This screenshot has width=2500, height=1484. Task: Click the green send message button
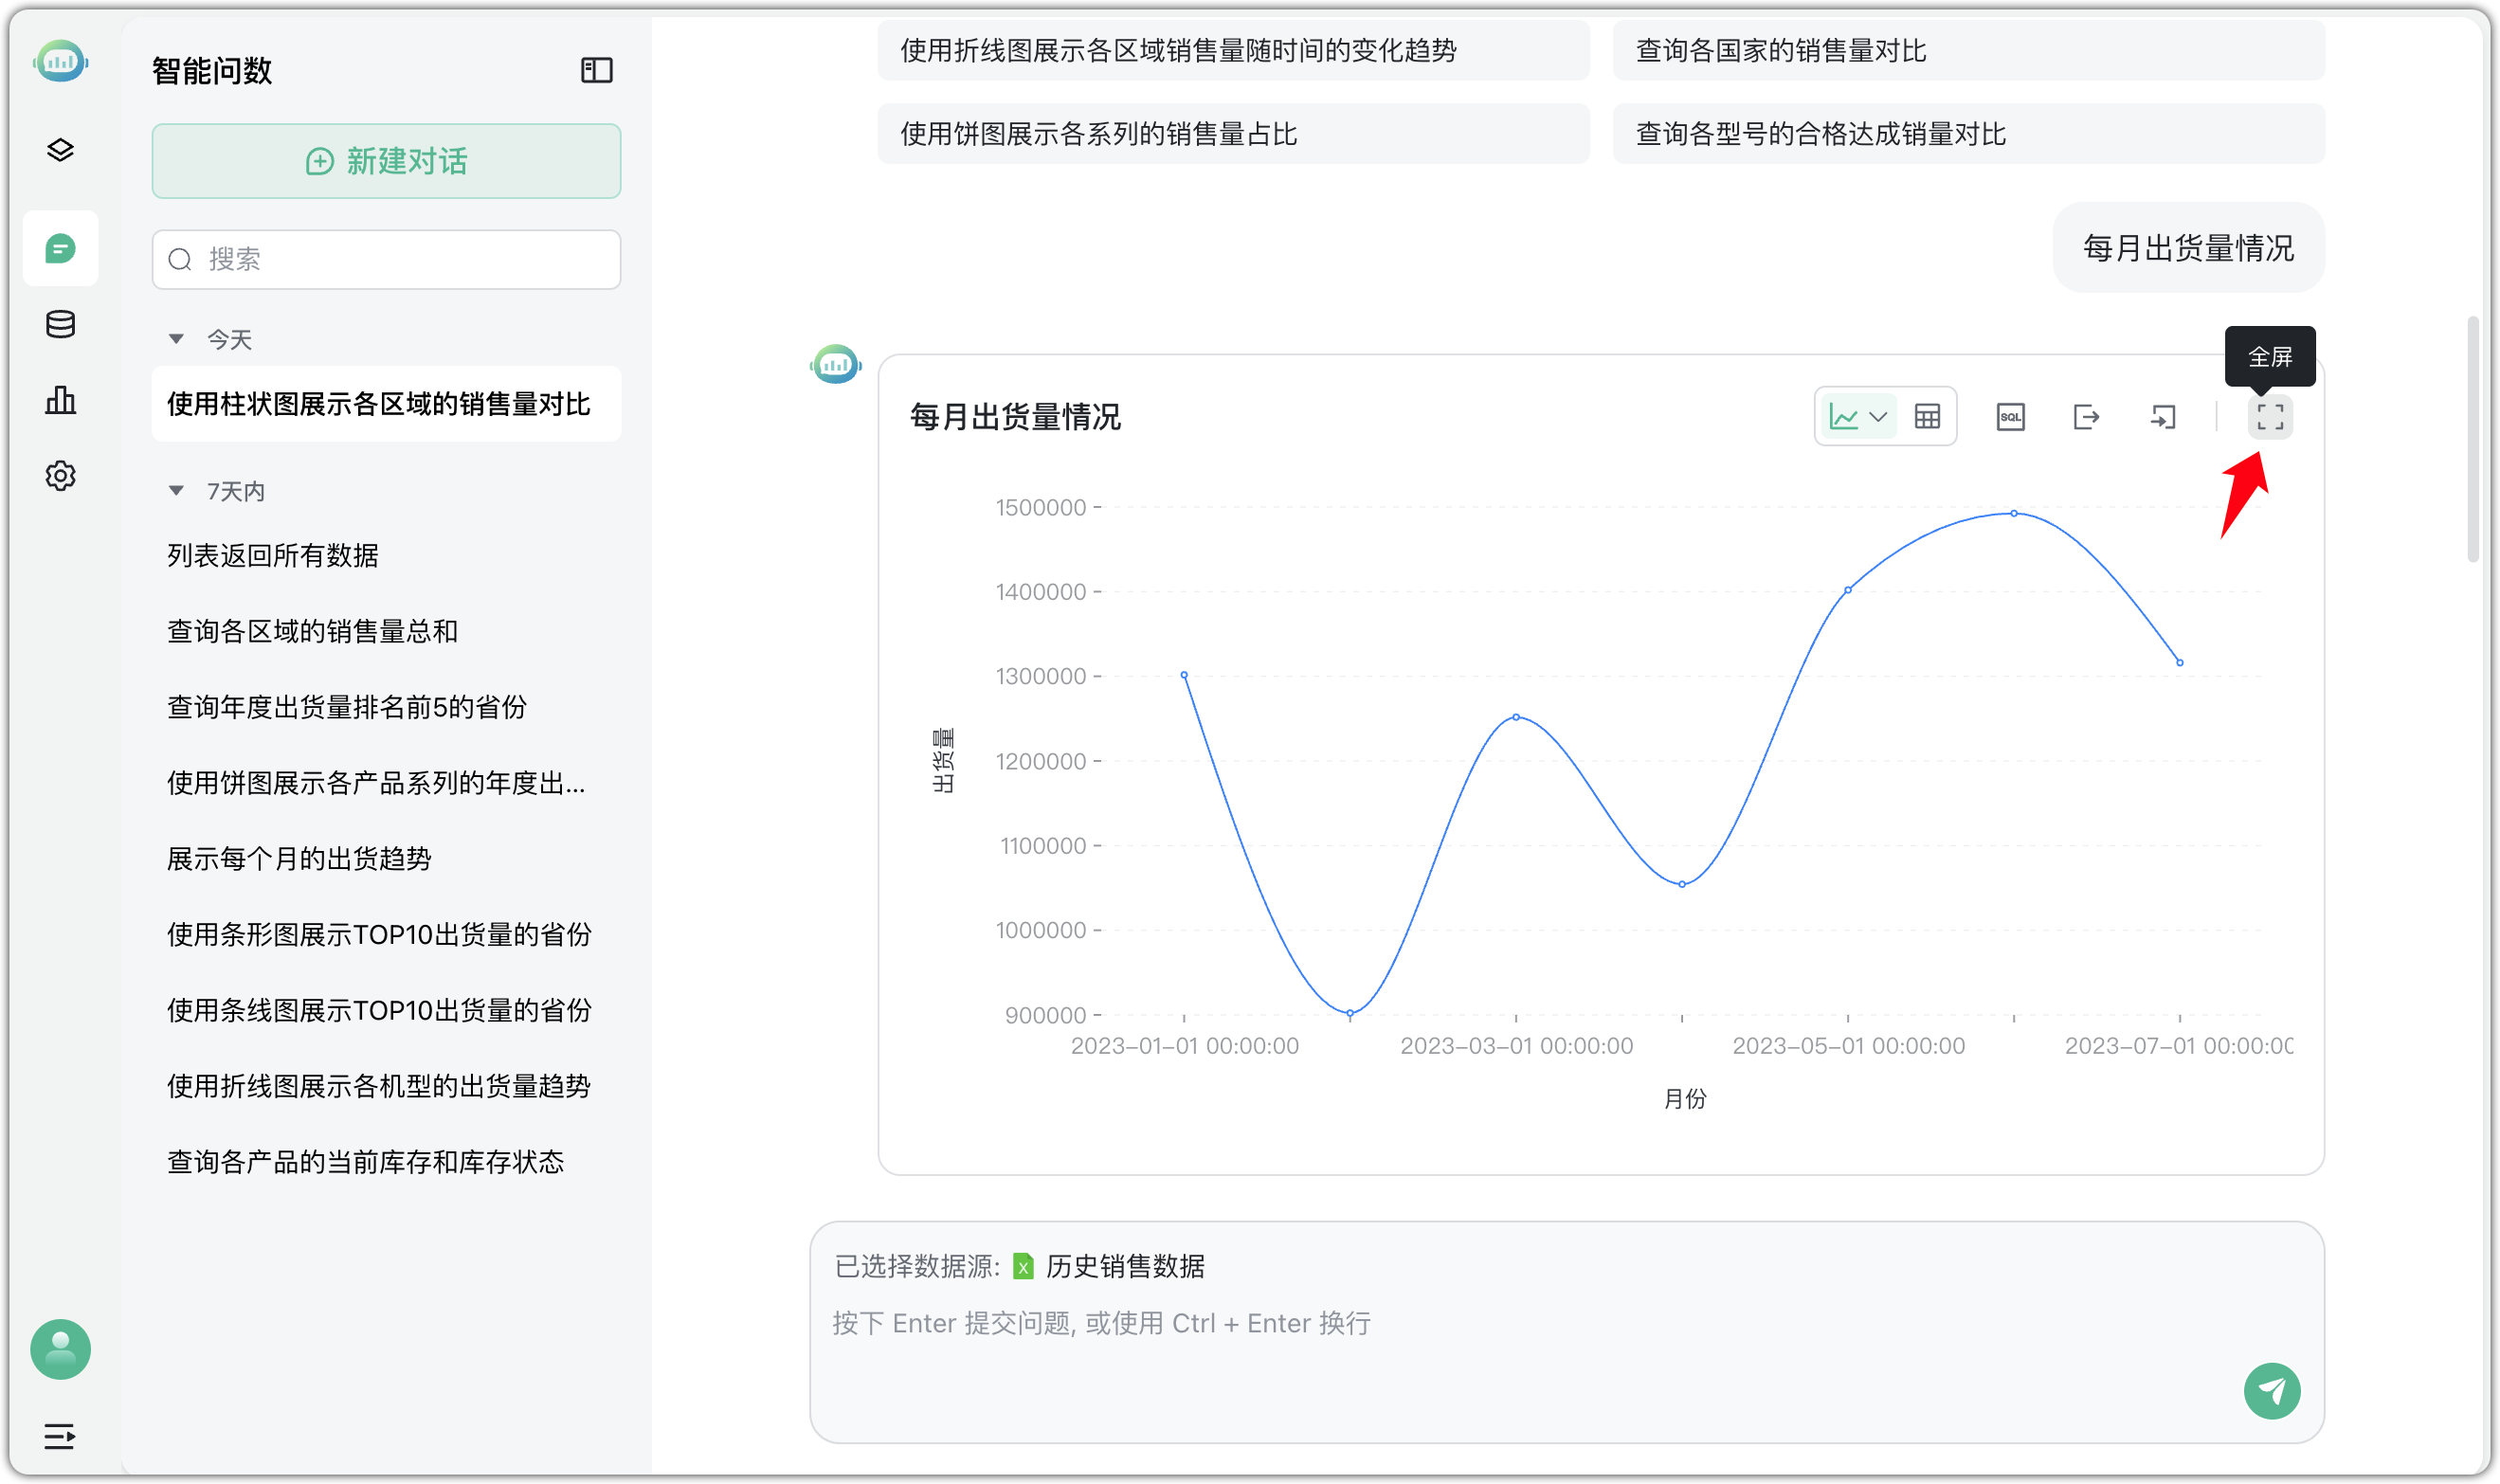point(2273,1391)
